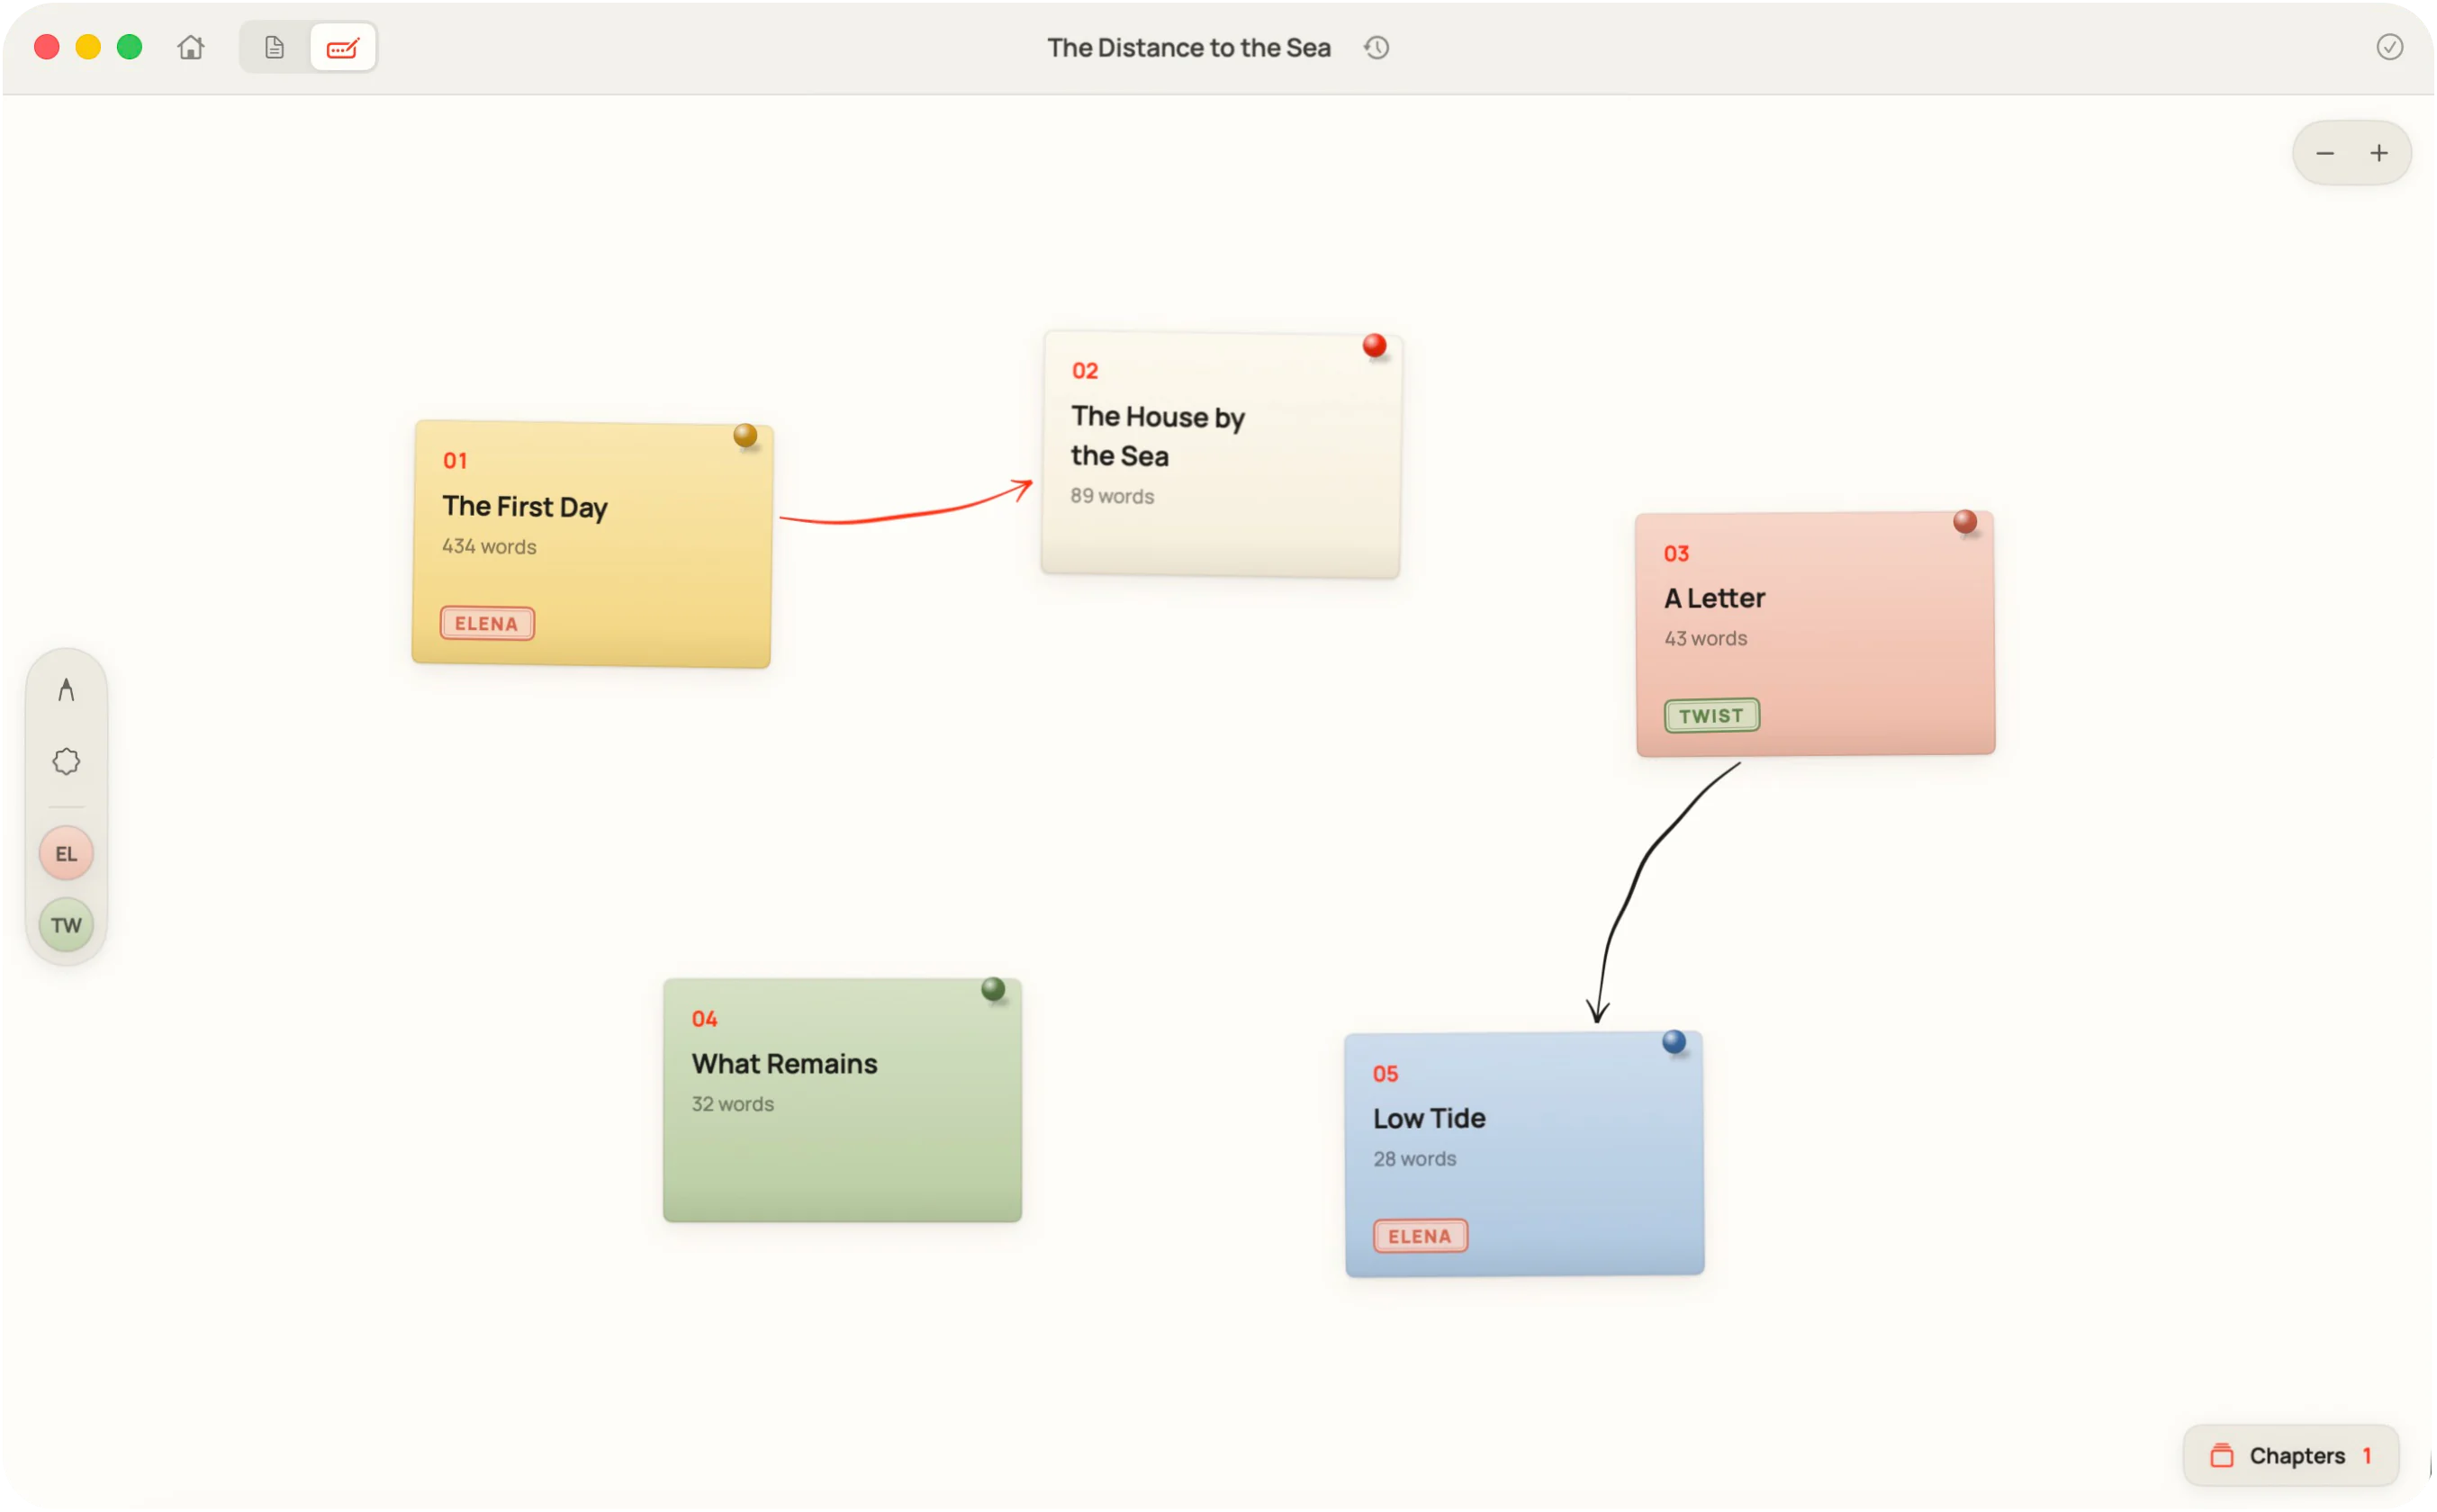Select the shape stamp tool
Screen dimensions: 2437x1512
click(x=66, y=761)
